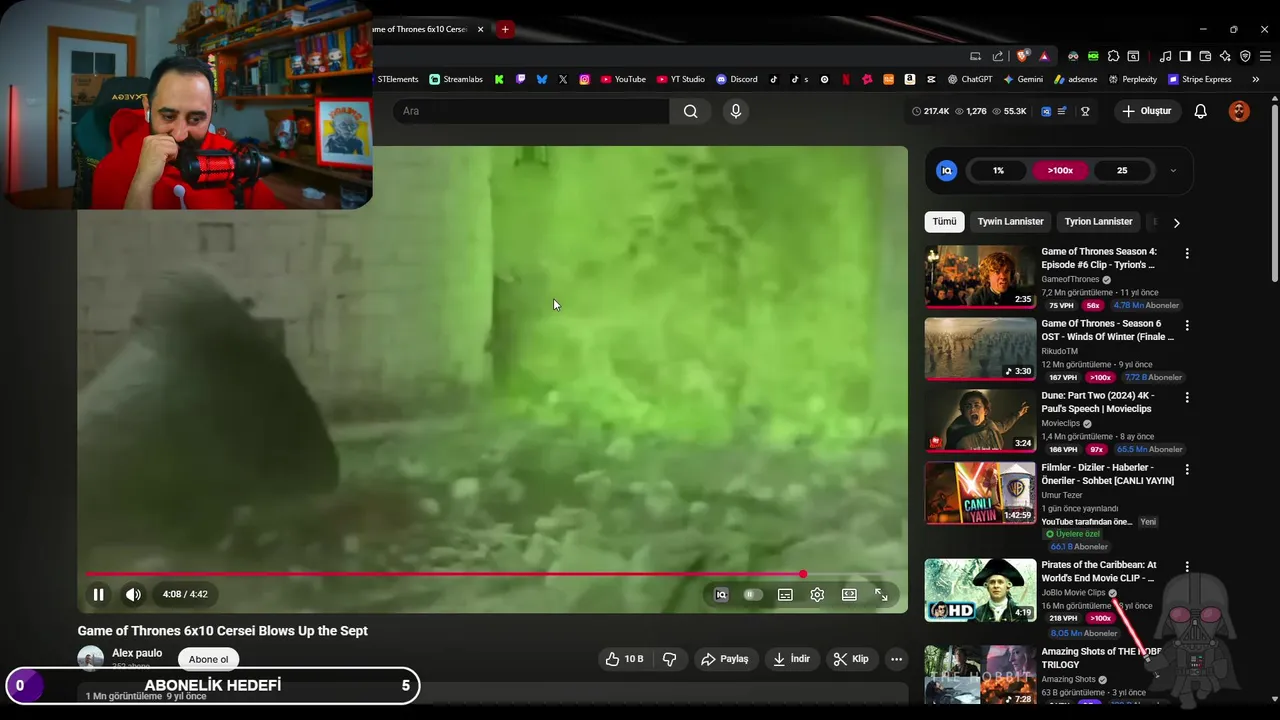Viewport: 1280px width, 720px height.
Task: Open the options menu for the Winds Of Winter OST video
Action: pyautogui.click(x=1187, y=326)
